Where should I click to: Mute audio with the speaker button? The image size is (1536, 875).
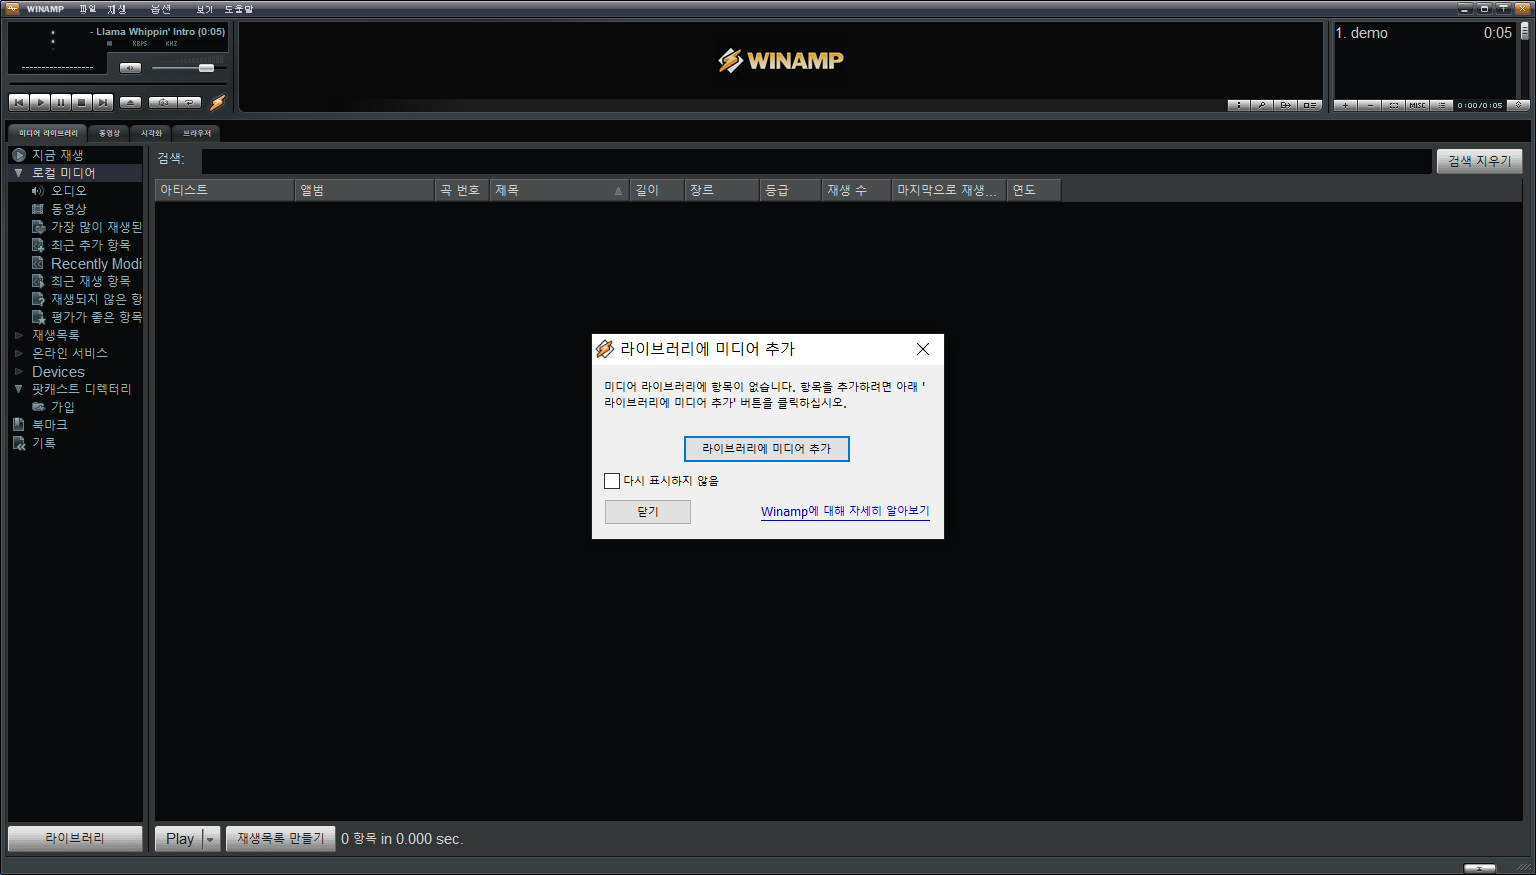(130, 68)
